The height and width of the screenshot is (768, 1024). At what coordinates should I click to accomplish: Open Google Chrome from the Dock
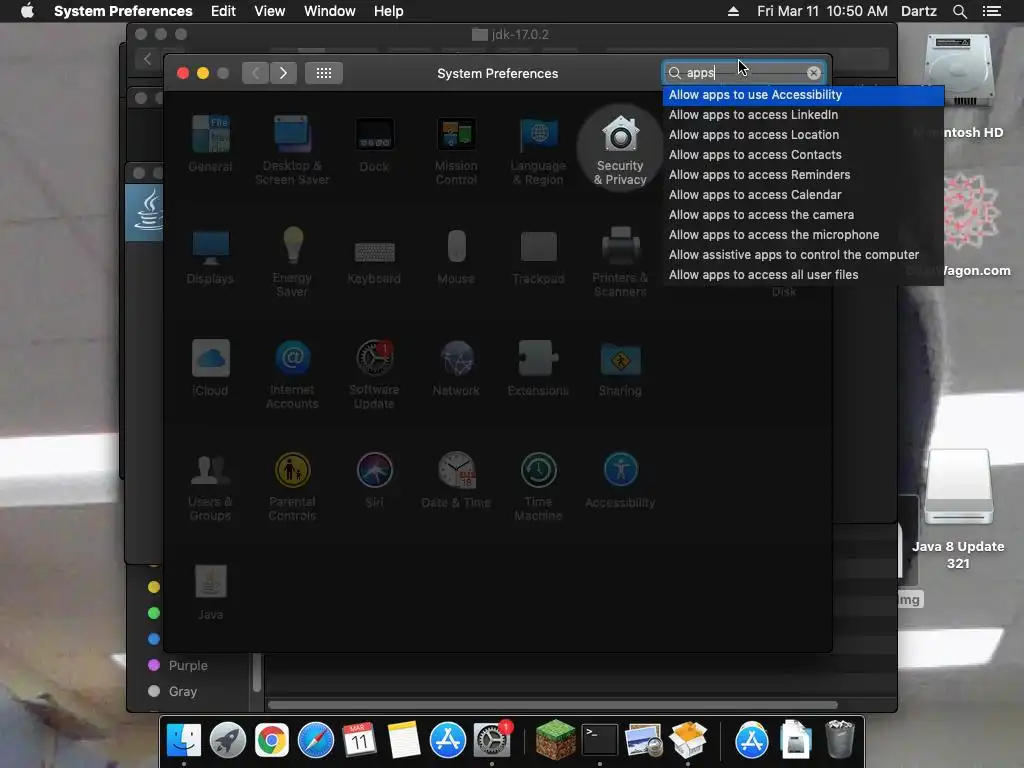[x=272, y=739]
